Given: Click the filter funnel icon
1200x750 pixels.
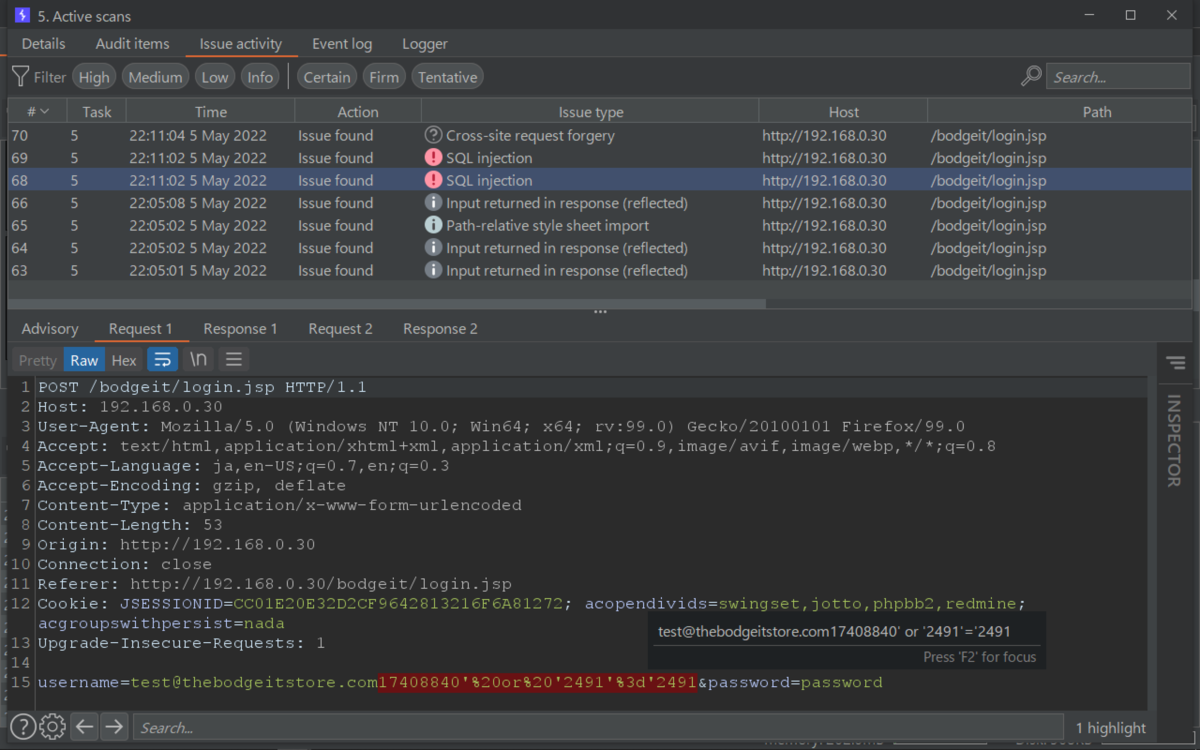Looking at the screenshot, I should pyautogui.click(x=20, y=77).
